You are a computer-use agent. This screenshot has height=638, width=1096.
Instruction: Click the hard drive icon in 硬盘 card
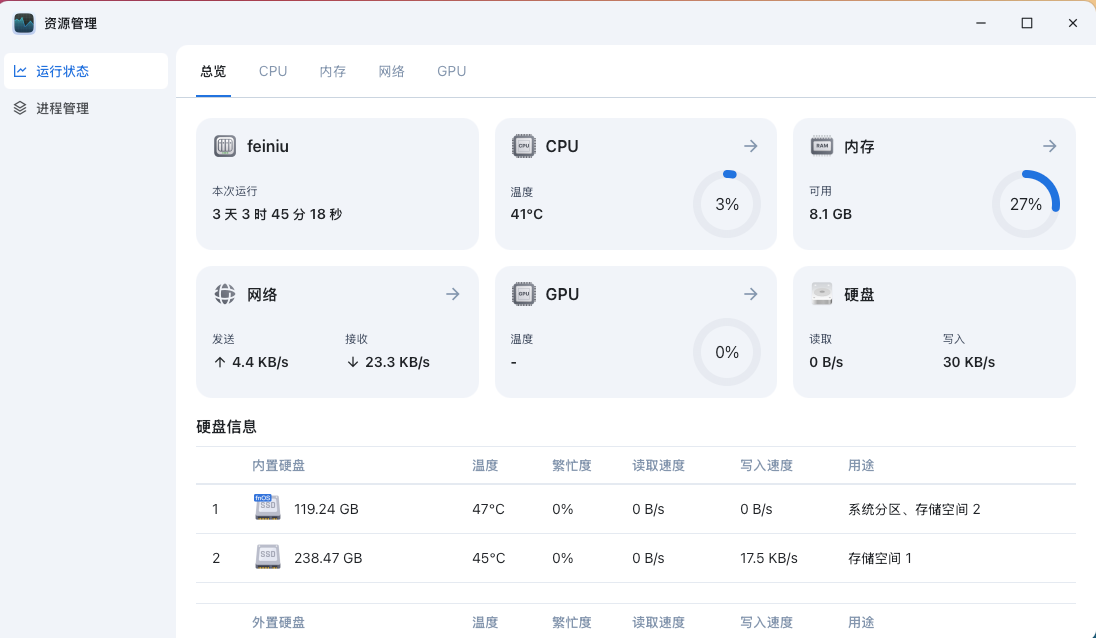pos(822,294)
